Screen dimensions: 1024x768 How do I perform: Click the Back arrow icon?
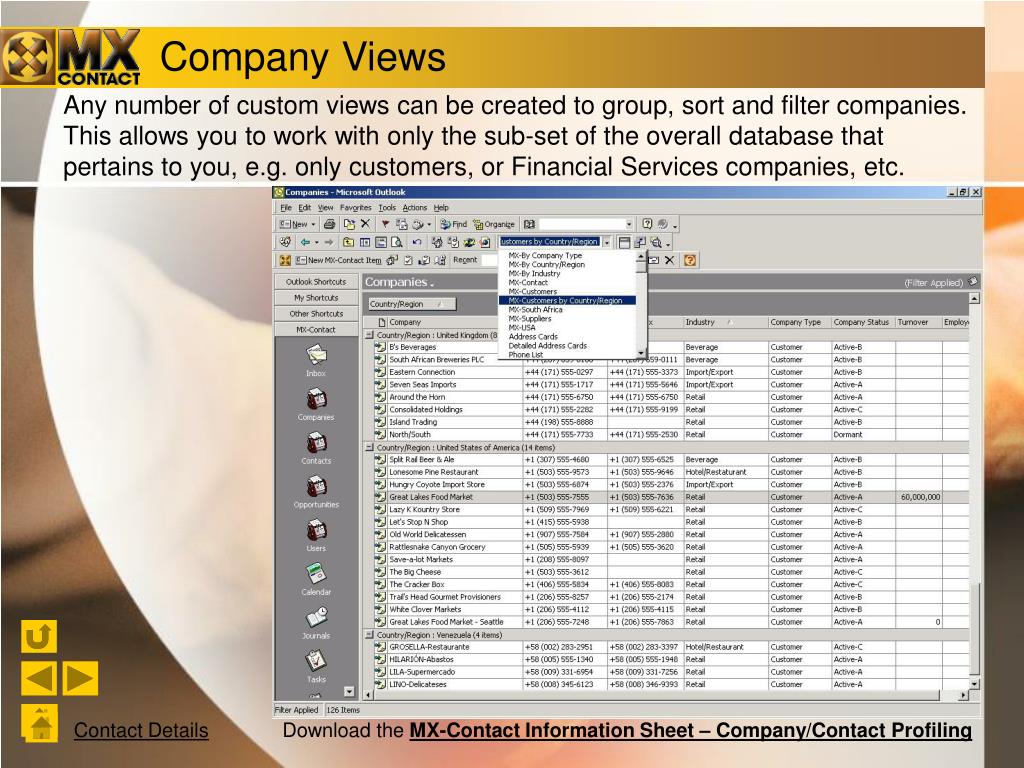click(305, 242)
